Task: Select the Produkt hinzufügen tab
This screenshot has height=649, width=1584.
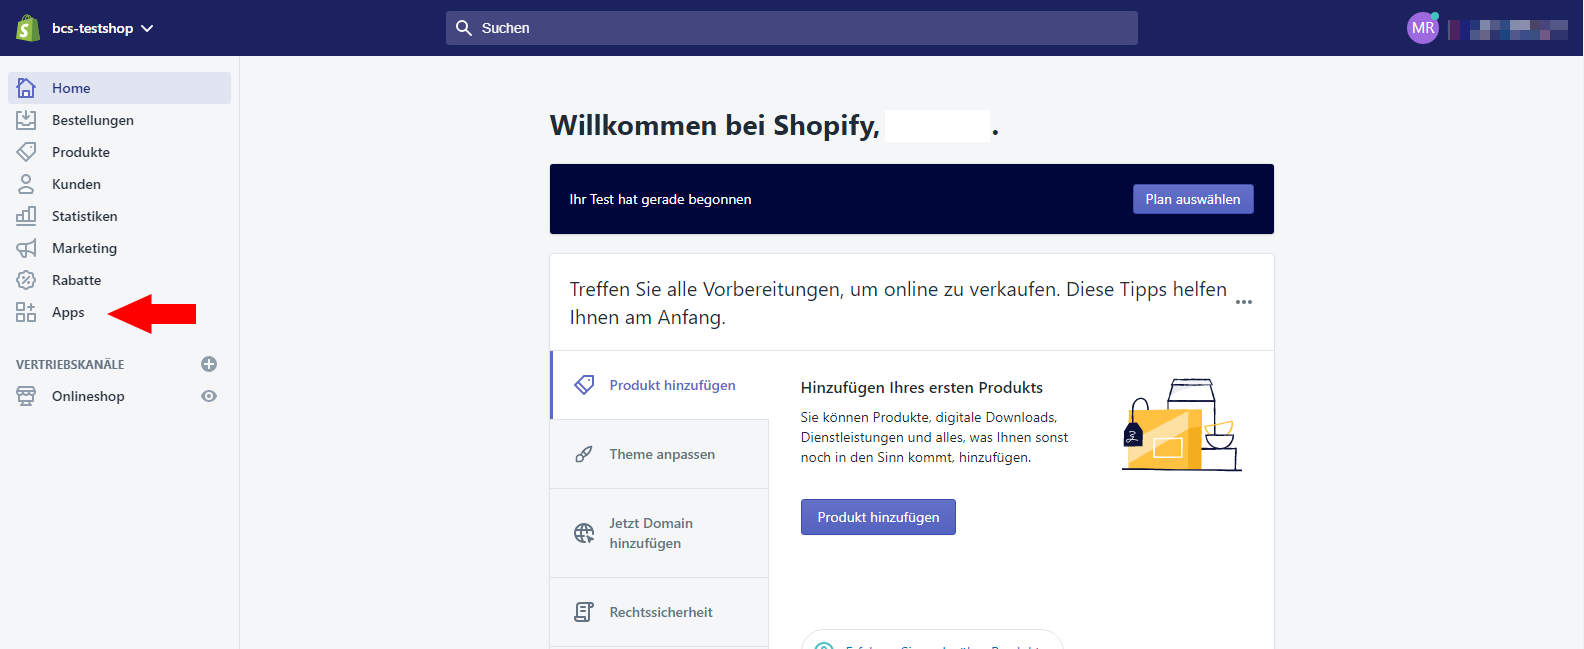Action: click(660, 385)
